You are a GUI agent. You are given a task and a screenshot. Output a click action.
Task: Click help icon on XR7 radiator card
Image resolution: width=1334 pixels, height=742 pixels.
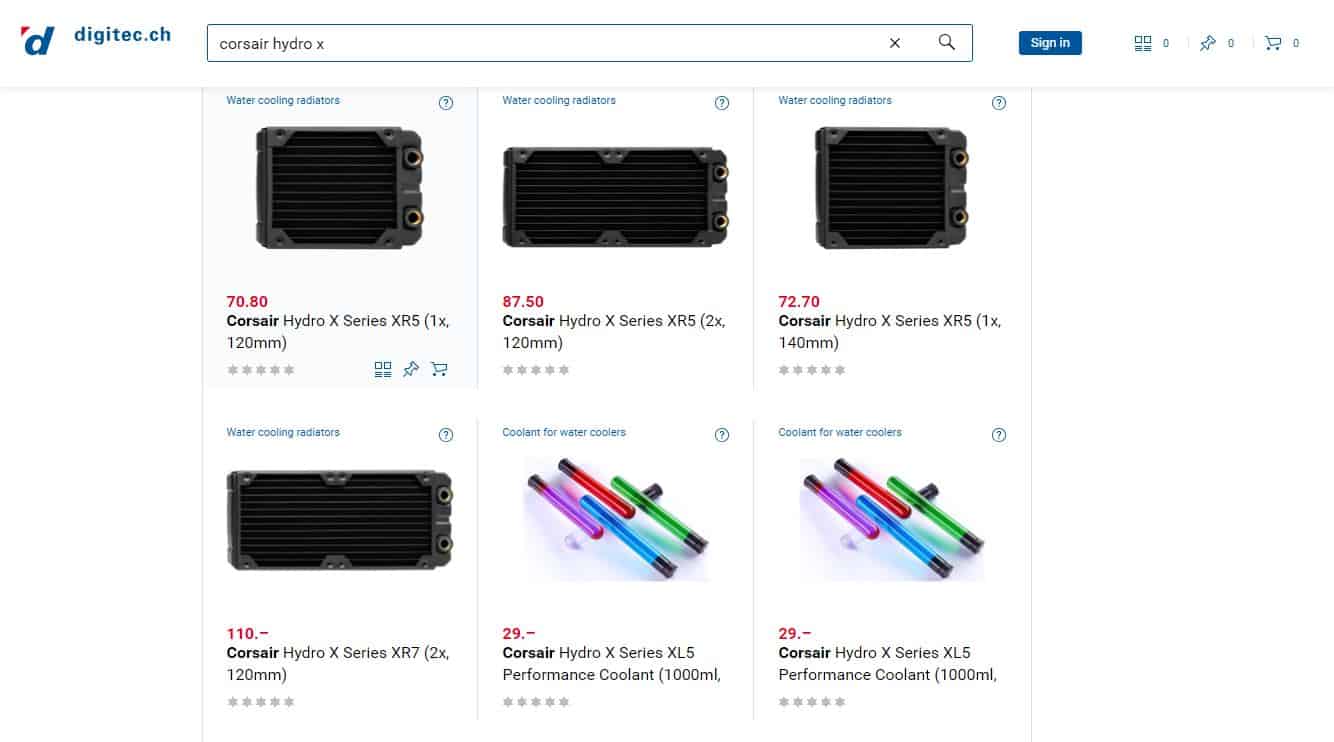pyautogui.click(x=446, y=435)
